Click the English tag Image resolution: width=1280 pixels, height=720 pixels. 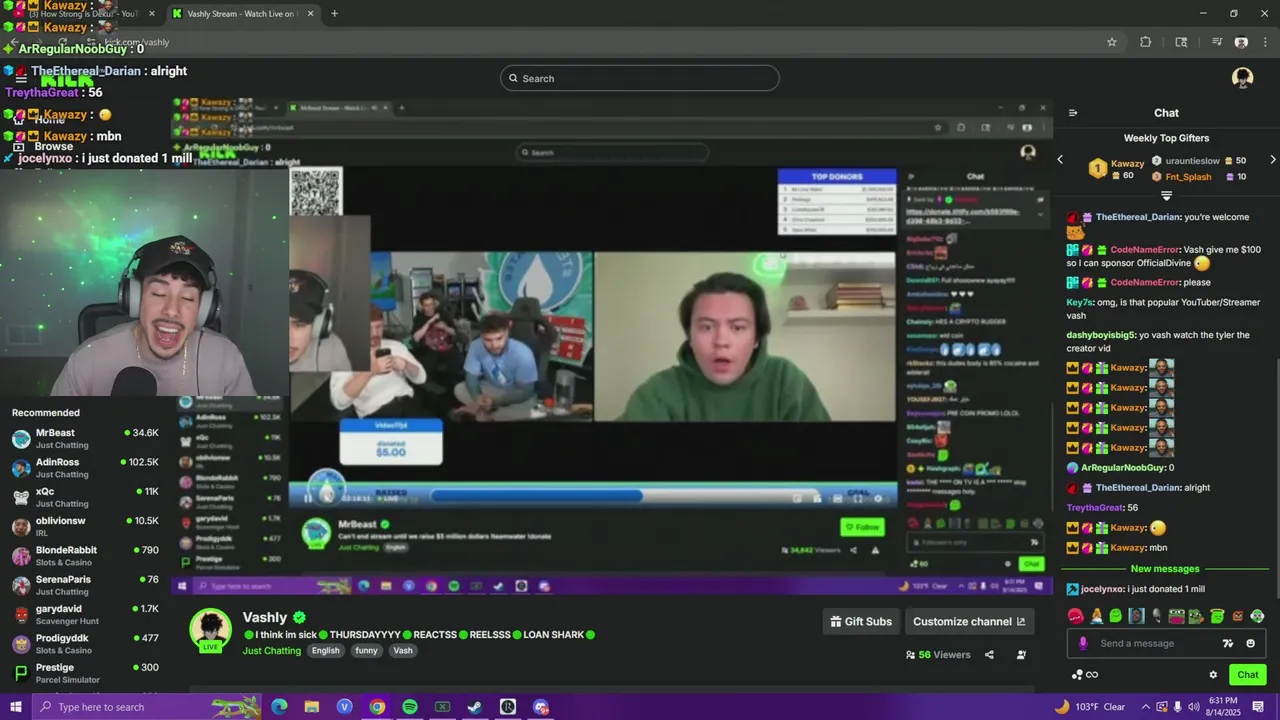coord(325,651)
